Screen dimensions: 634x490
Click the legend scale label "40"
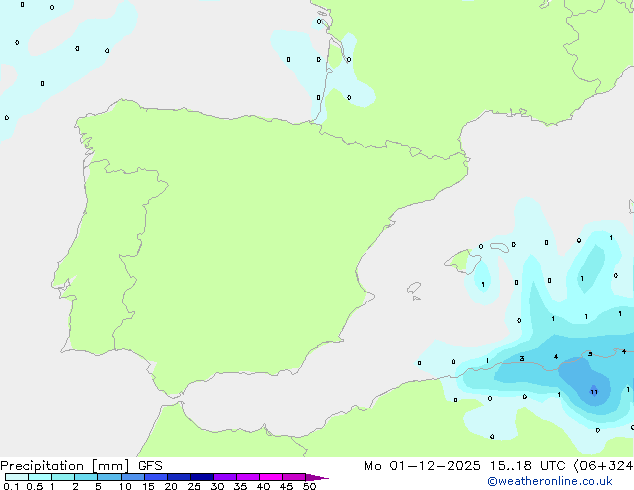[x=263, y=486]
